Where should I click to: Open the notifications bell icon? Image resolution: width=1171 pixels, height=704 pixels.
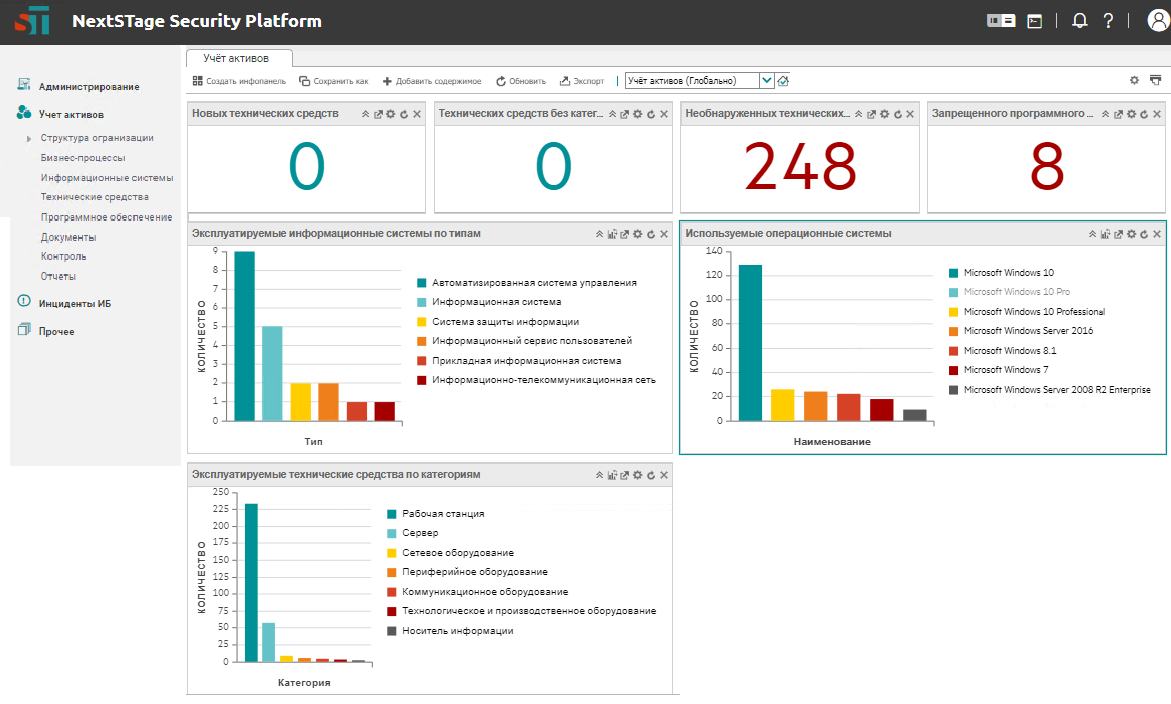click(1079, 21)
